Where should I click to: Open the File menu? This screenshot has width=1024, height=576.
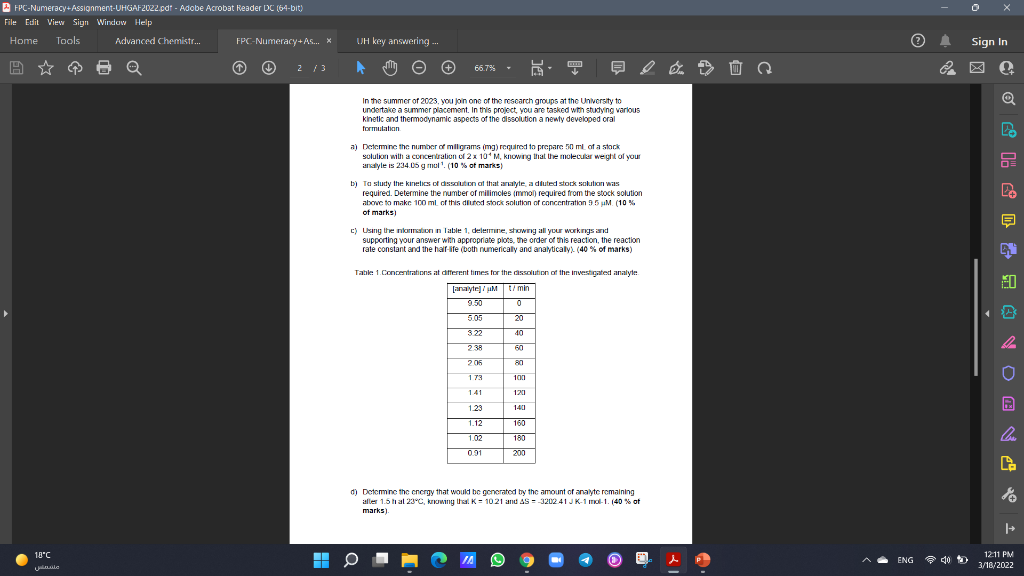(x=10, y=22)
